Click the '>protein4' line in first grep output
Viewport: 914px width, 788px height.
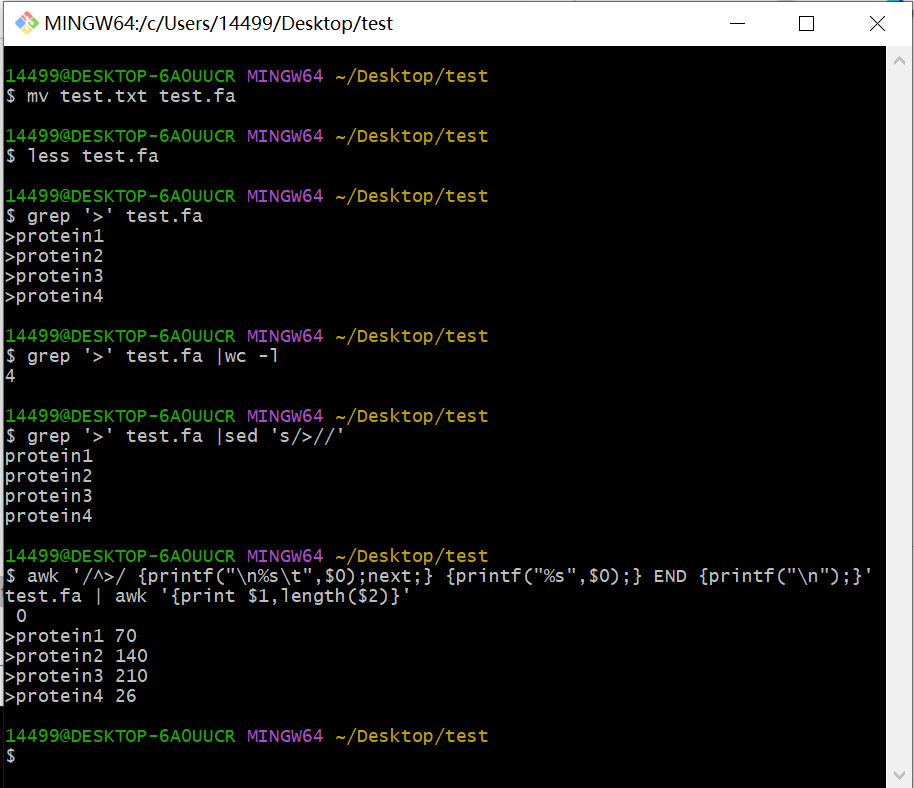pyautogui.click(x=54, y=296)
